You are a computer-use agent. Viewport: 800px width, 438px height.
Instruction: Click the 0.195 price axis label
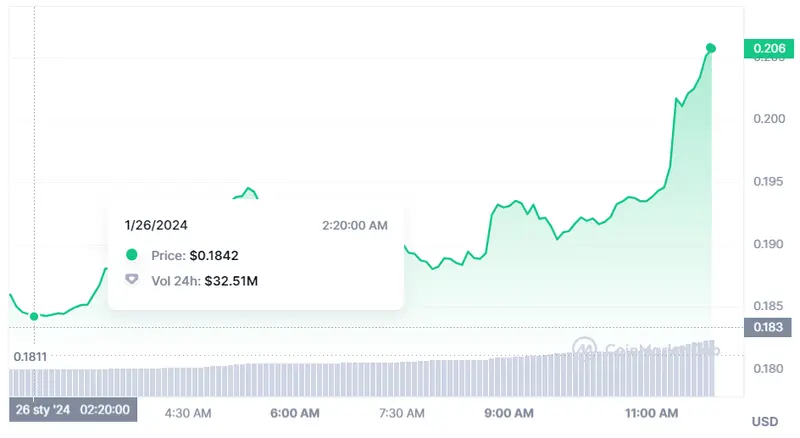click(769, 181)
